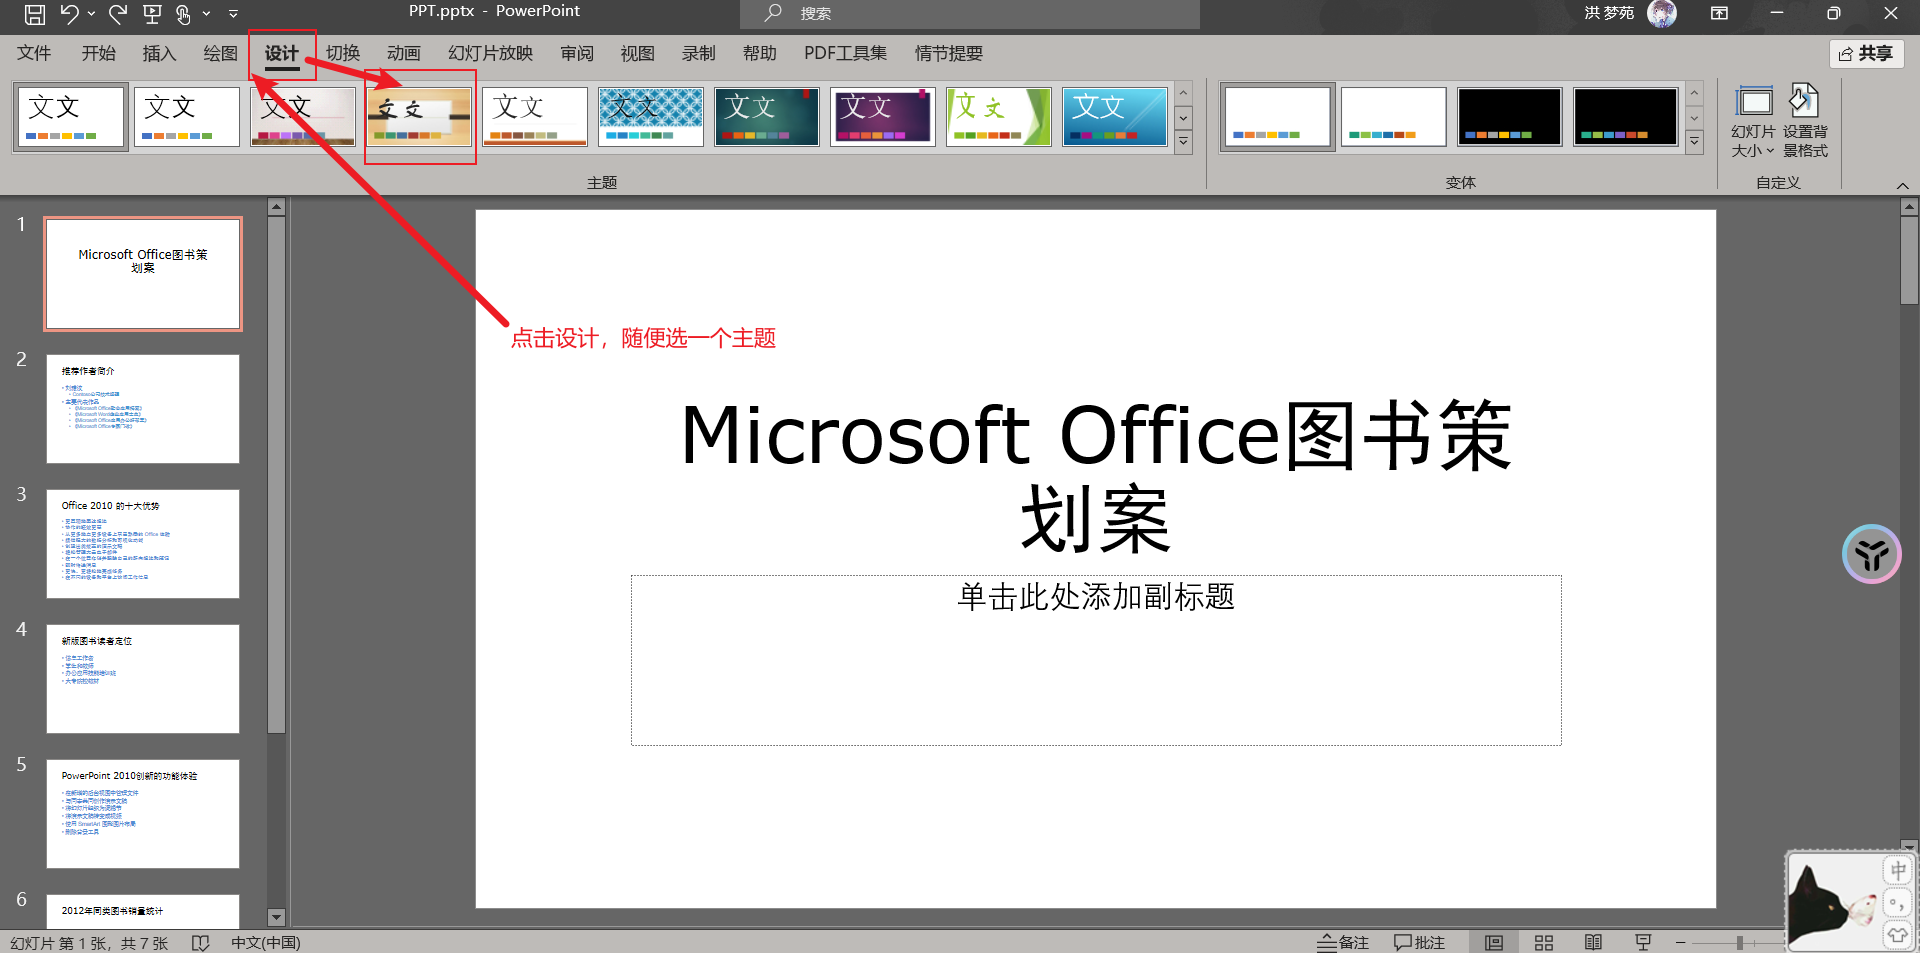Screen dimensions: 1920x953
Task: Click 设置背景格式 format background button
Action: coord(1805,122)
